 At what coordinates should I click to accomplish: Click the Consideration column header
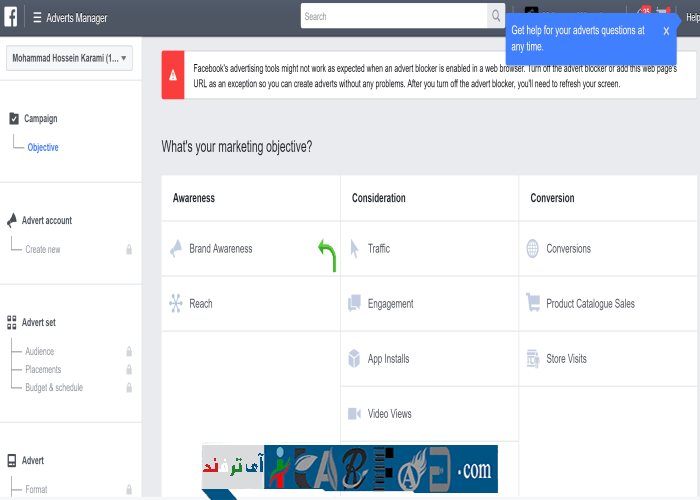[379, 198]
